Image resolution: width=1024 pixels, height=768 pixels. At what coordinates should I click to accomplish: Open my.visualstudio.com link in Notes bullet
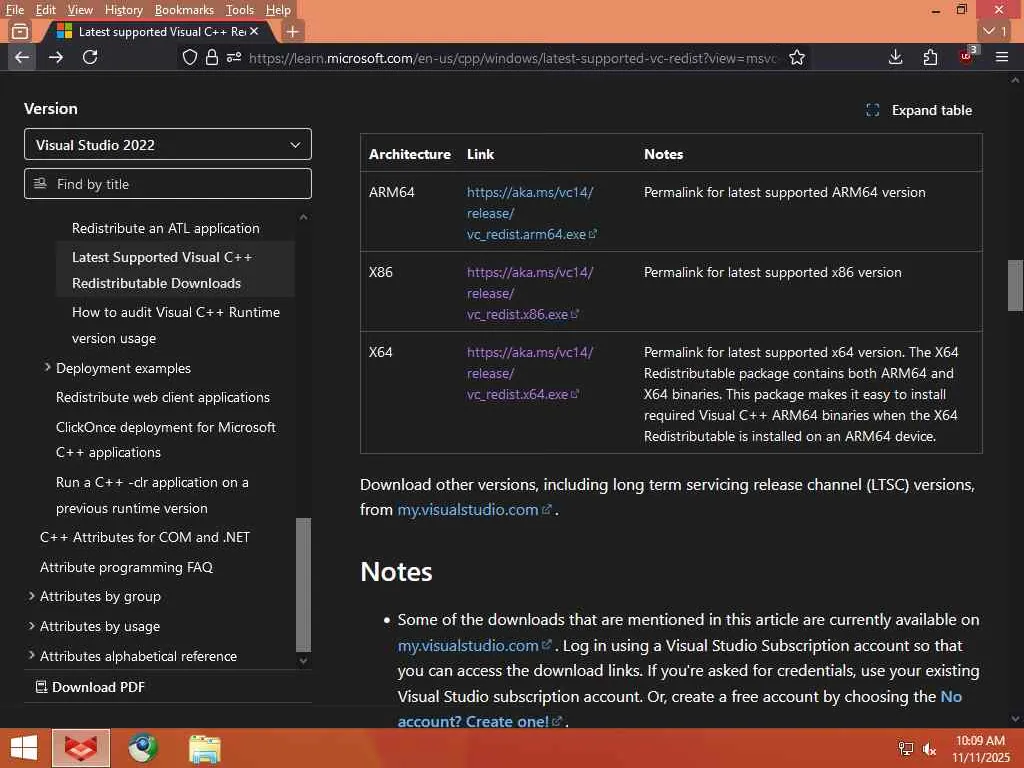click(474, 645)
